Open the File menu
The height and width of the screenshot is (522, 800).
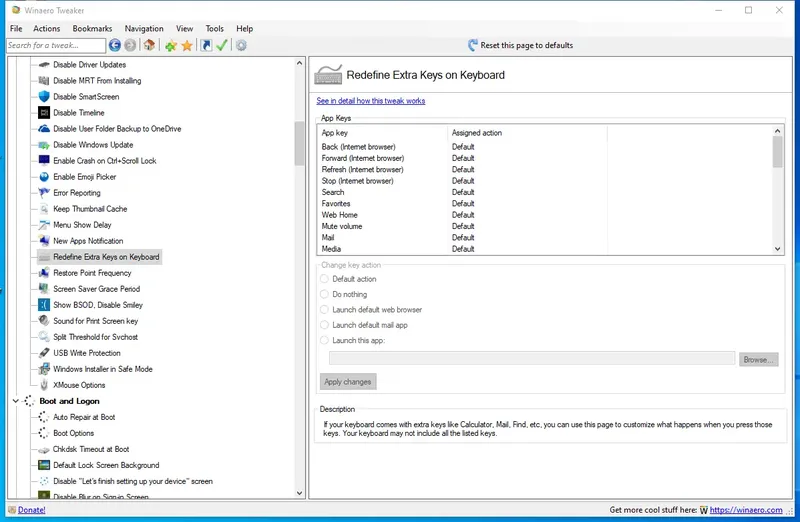[x=16, y=29]
